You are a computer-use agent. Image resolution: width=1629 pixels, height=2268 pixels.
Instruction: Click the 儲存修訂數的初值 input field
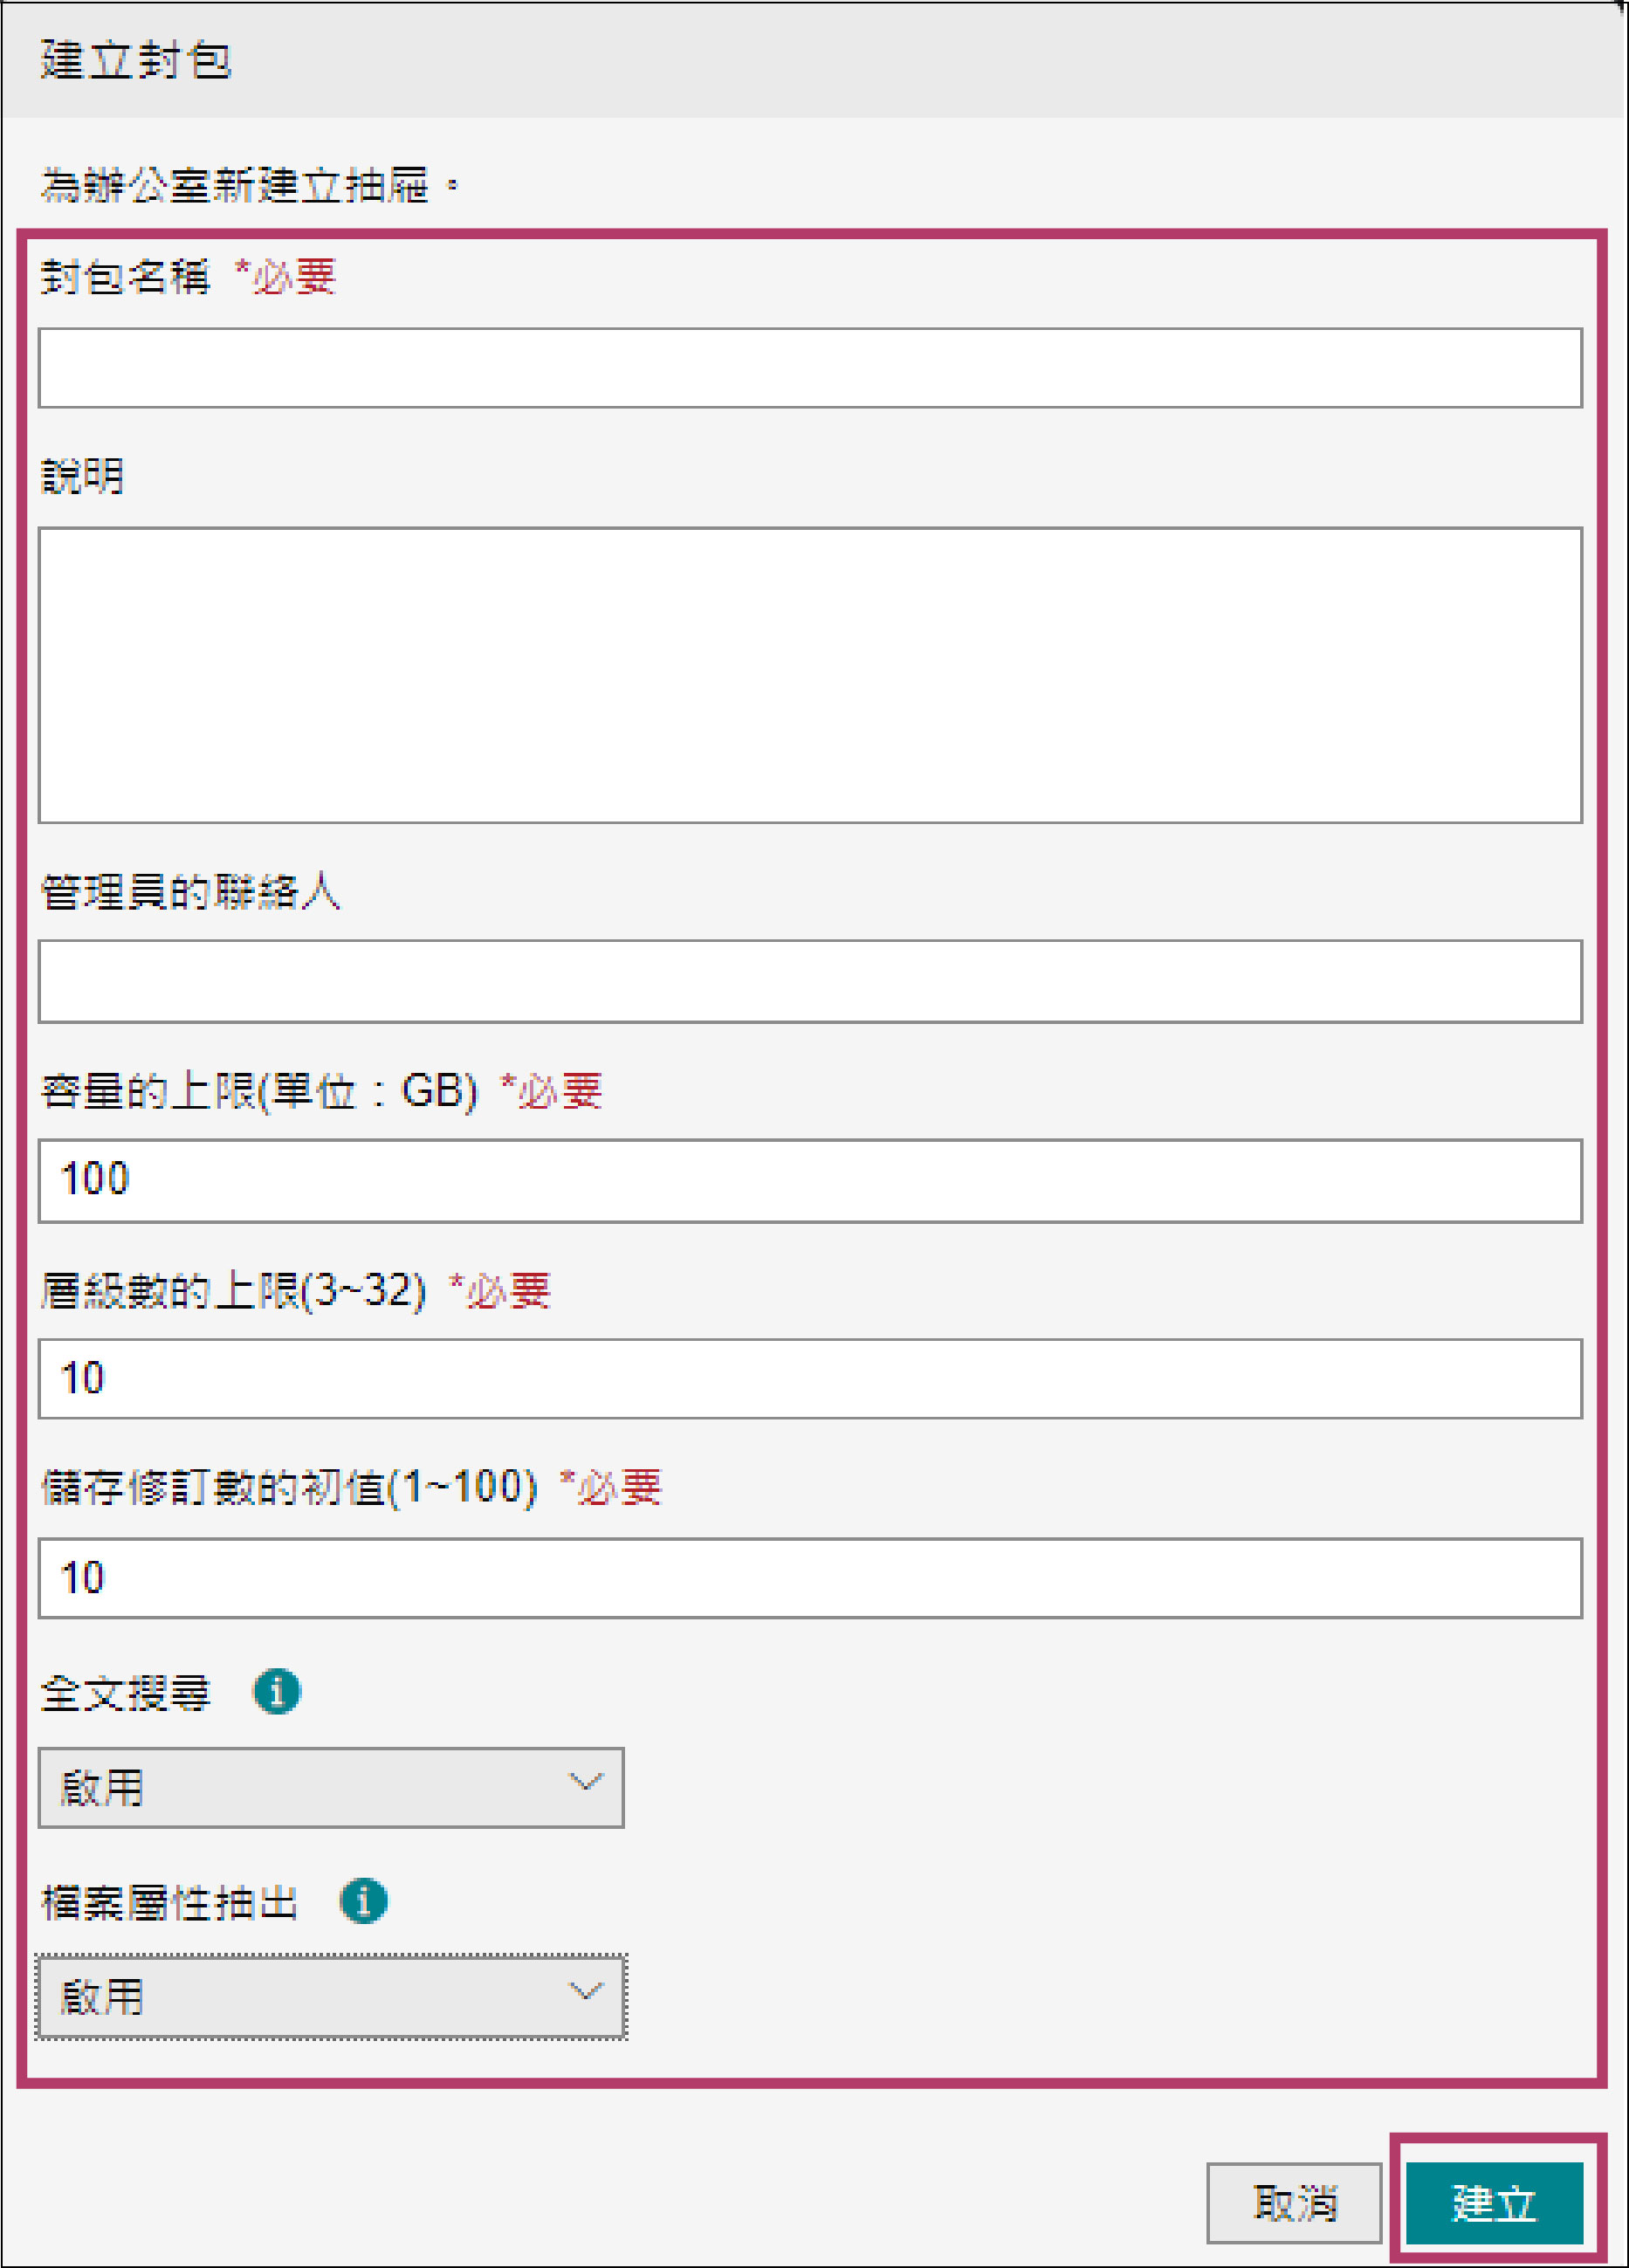(810, 1578)
